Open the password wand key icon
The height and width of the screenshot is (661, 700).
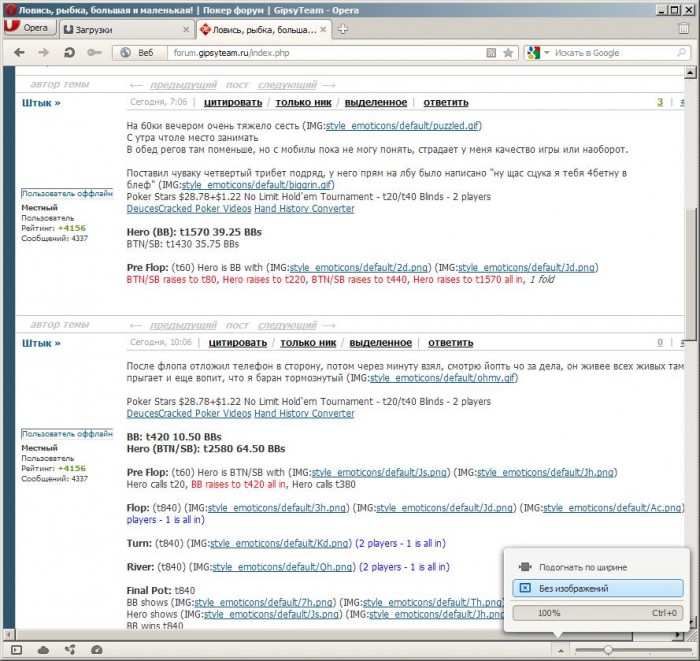[94, 53]
